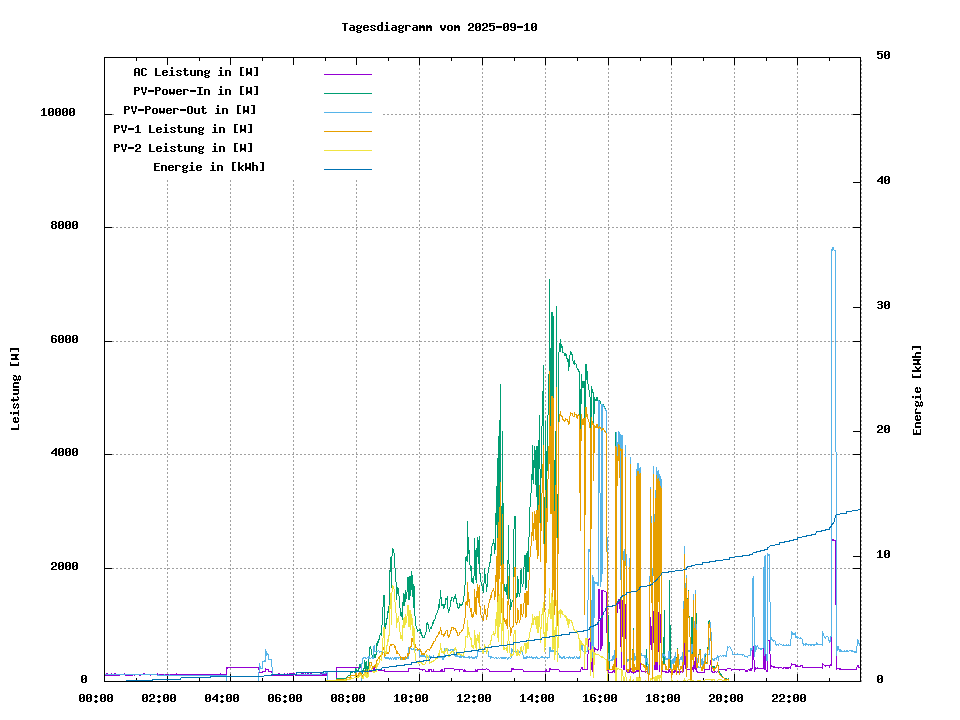Select the PV-Power-In legend label
The height and width of the screenshot is (720, 960).
click(x=196, y=91)
